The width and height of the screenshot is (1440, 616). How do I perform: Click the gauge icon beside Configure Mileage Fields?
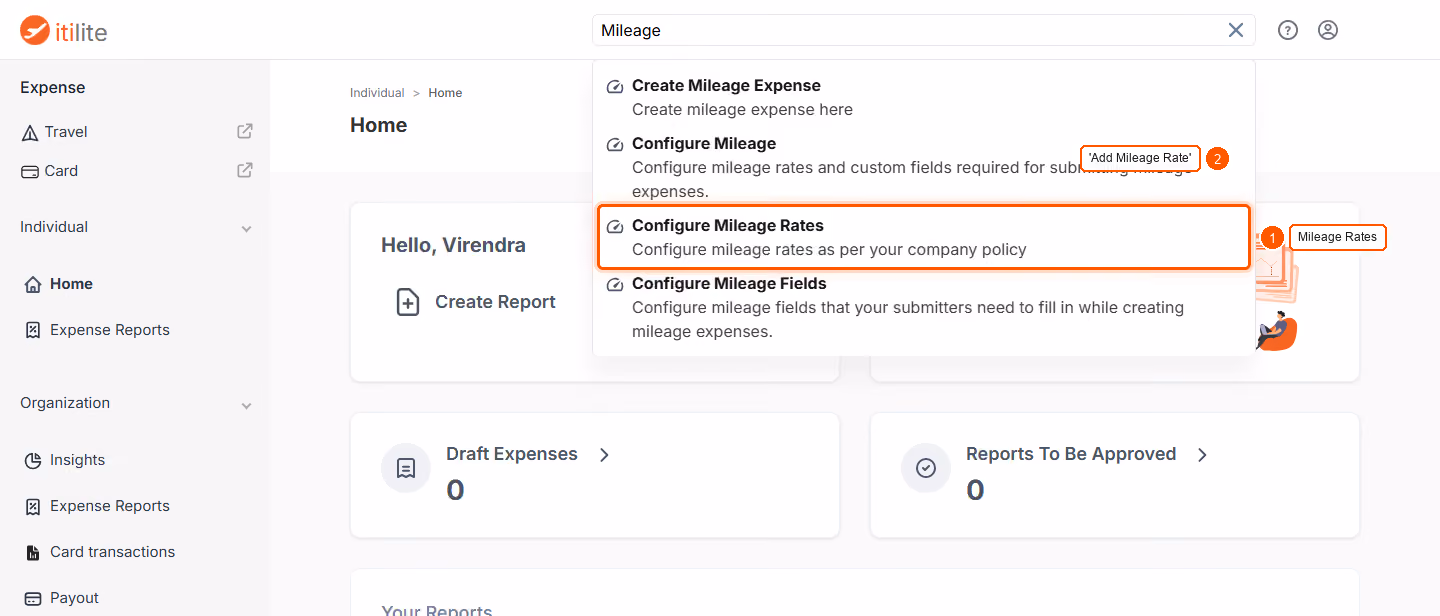pos(615,285)
